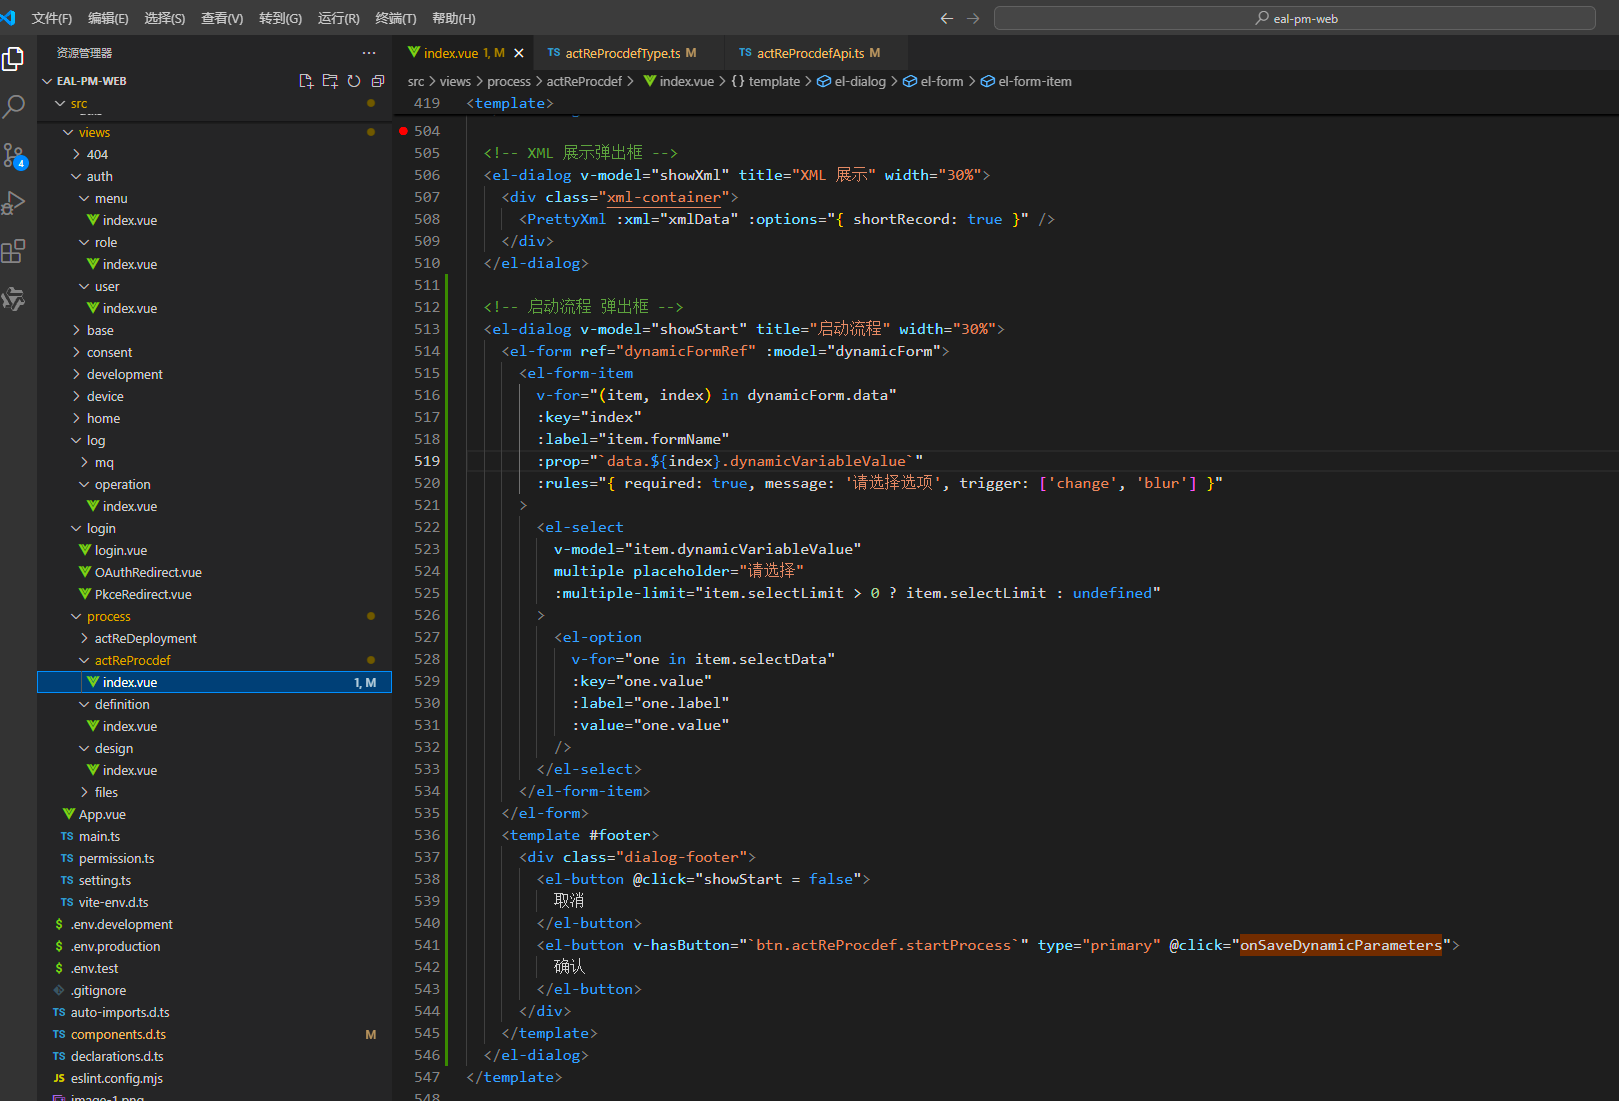Expand the actReDeployment folder
Screen dimensions: 1619x1101
145,638
